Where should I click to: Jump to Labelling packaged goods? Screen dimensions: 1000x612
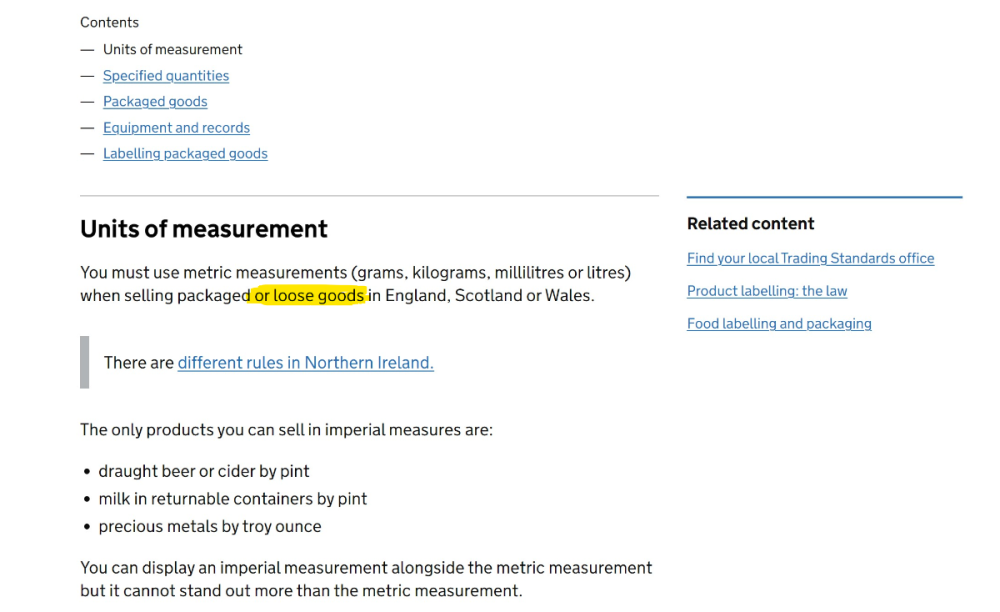[x=185, y=154]
